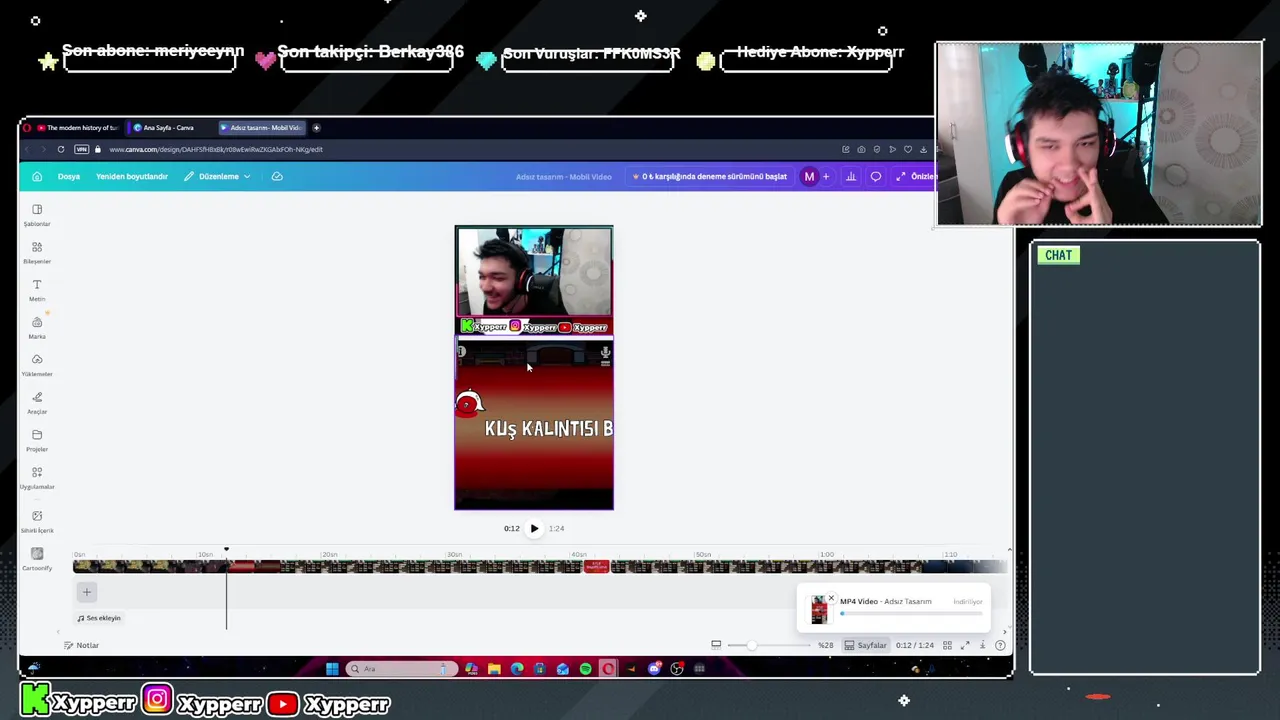Open the analytics bar chart icon
This screenshot has height=720, width=1280.
851,176
